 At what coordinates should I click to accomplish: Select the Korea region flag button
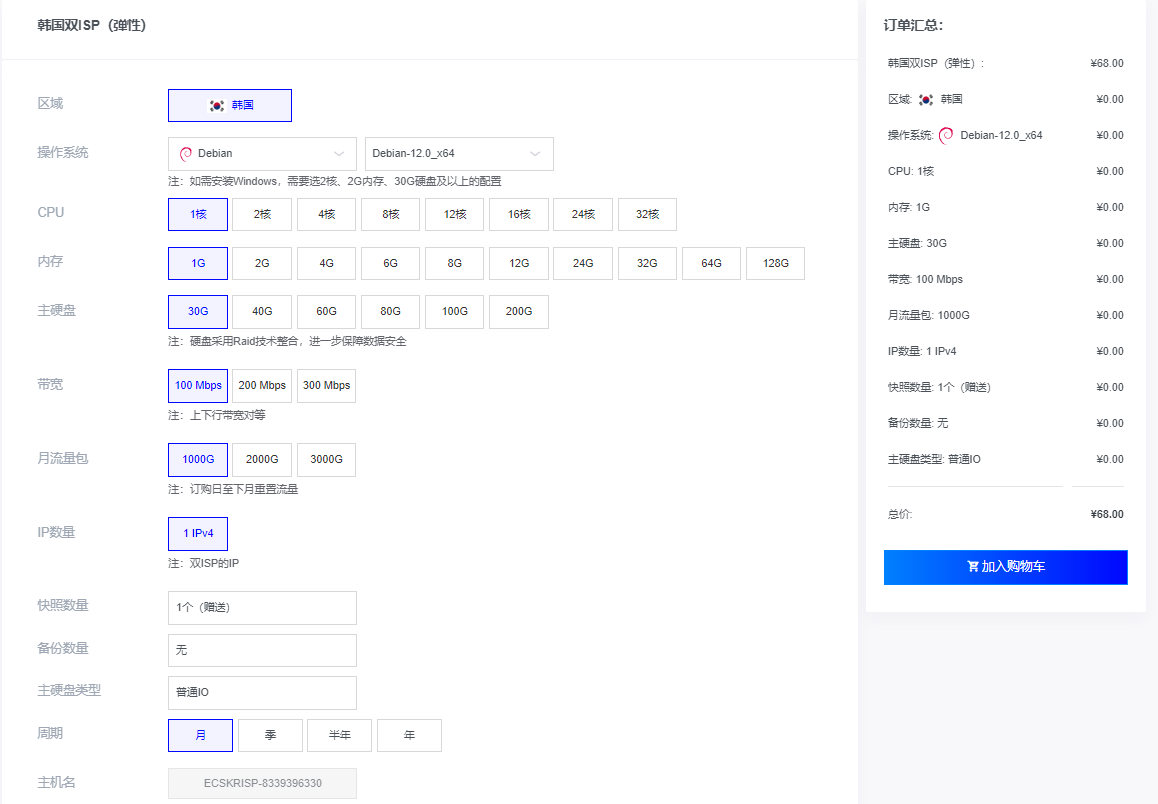point(229,105)
